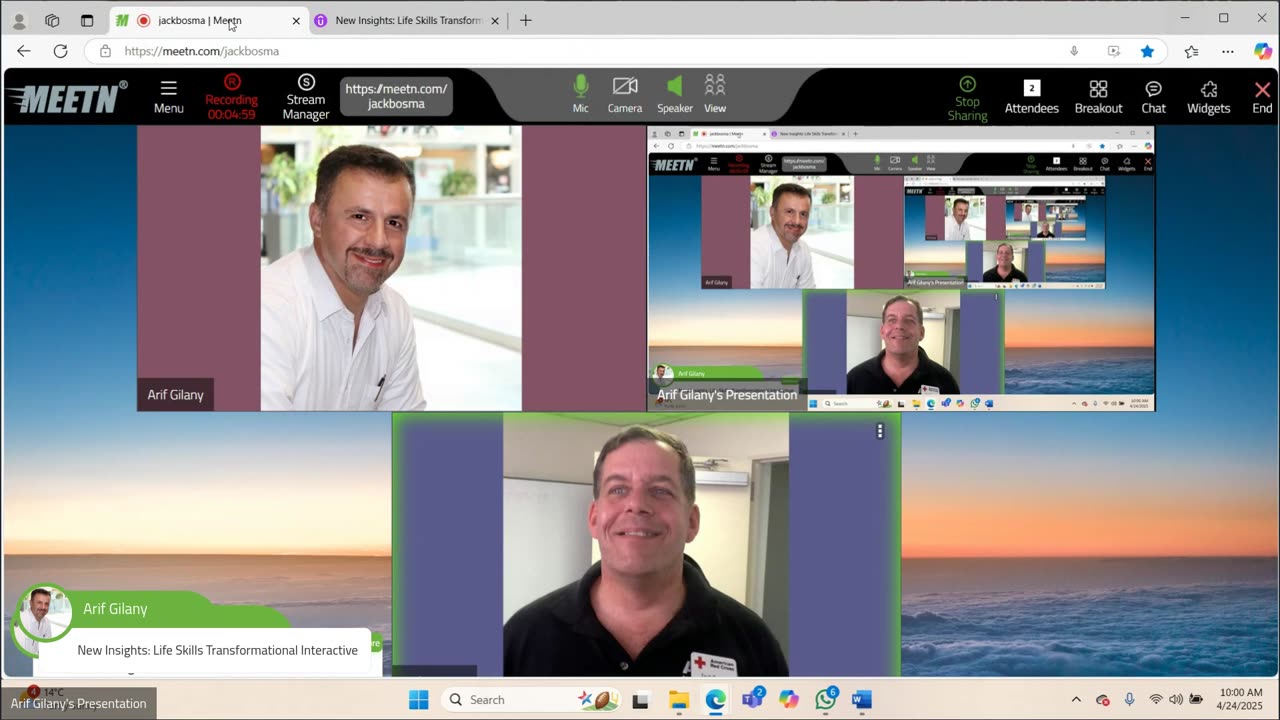1280x720 pixels.
Task: Open the Stream Manager
Action: (x=306, y=97)
